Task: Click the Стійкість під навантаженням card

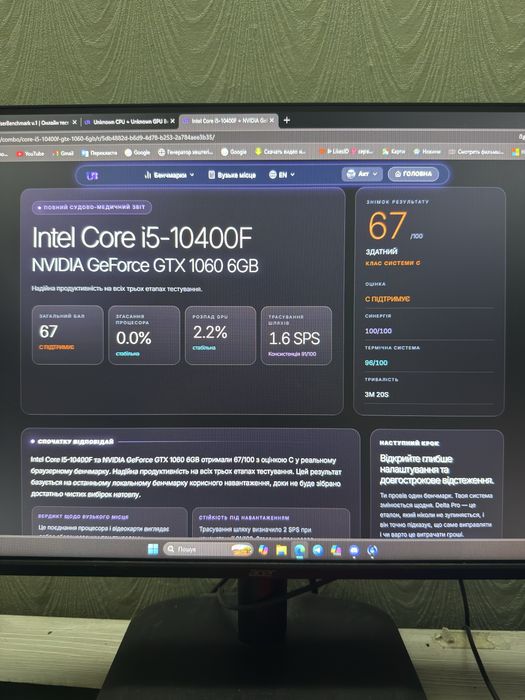Action: coord(271,522)
